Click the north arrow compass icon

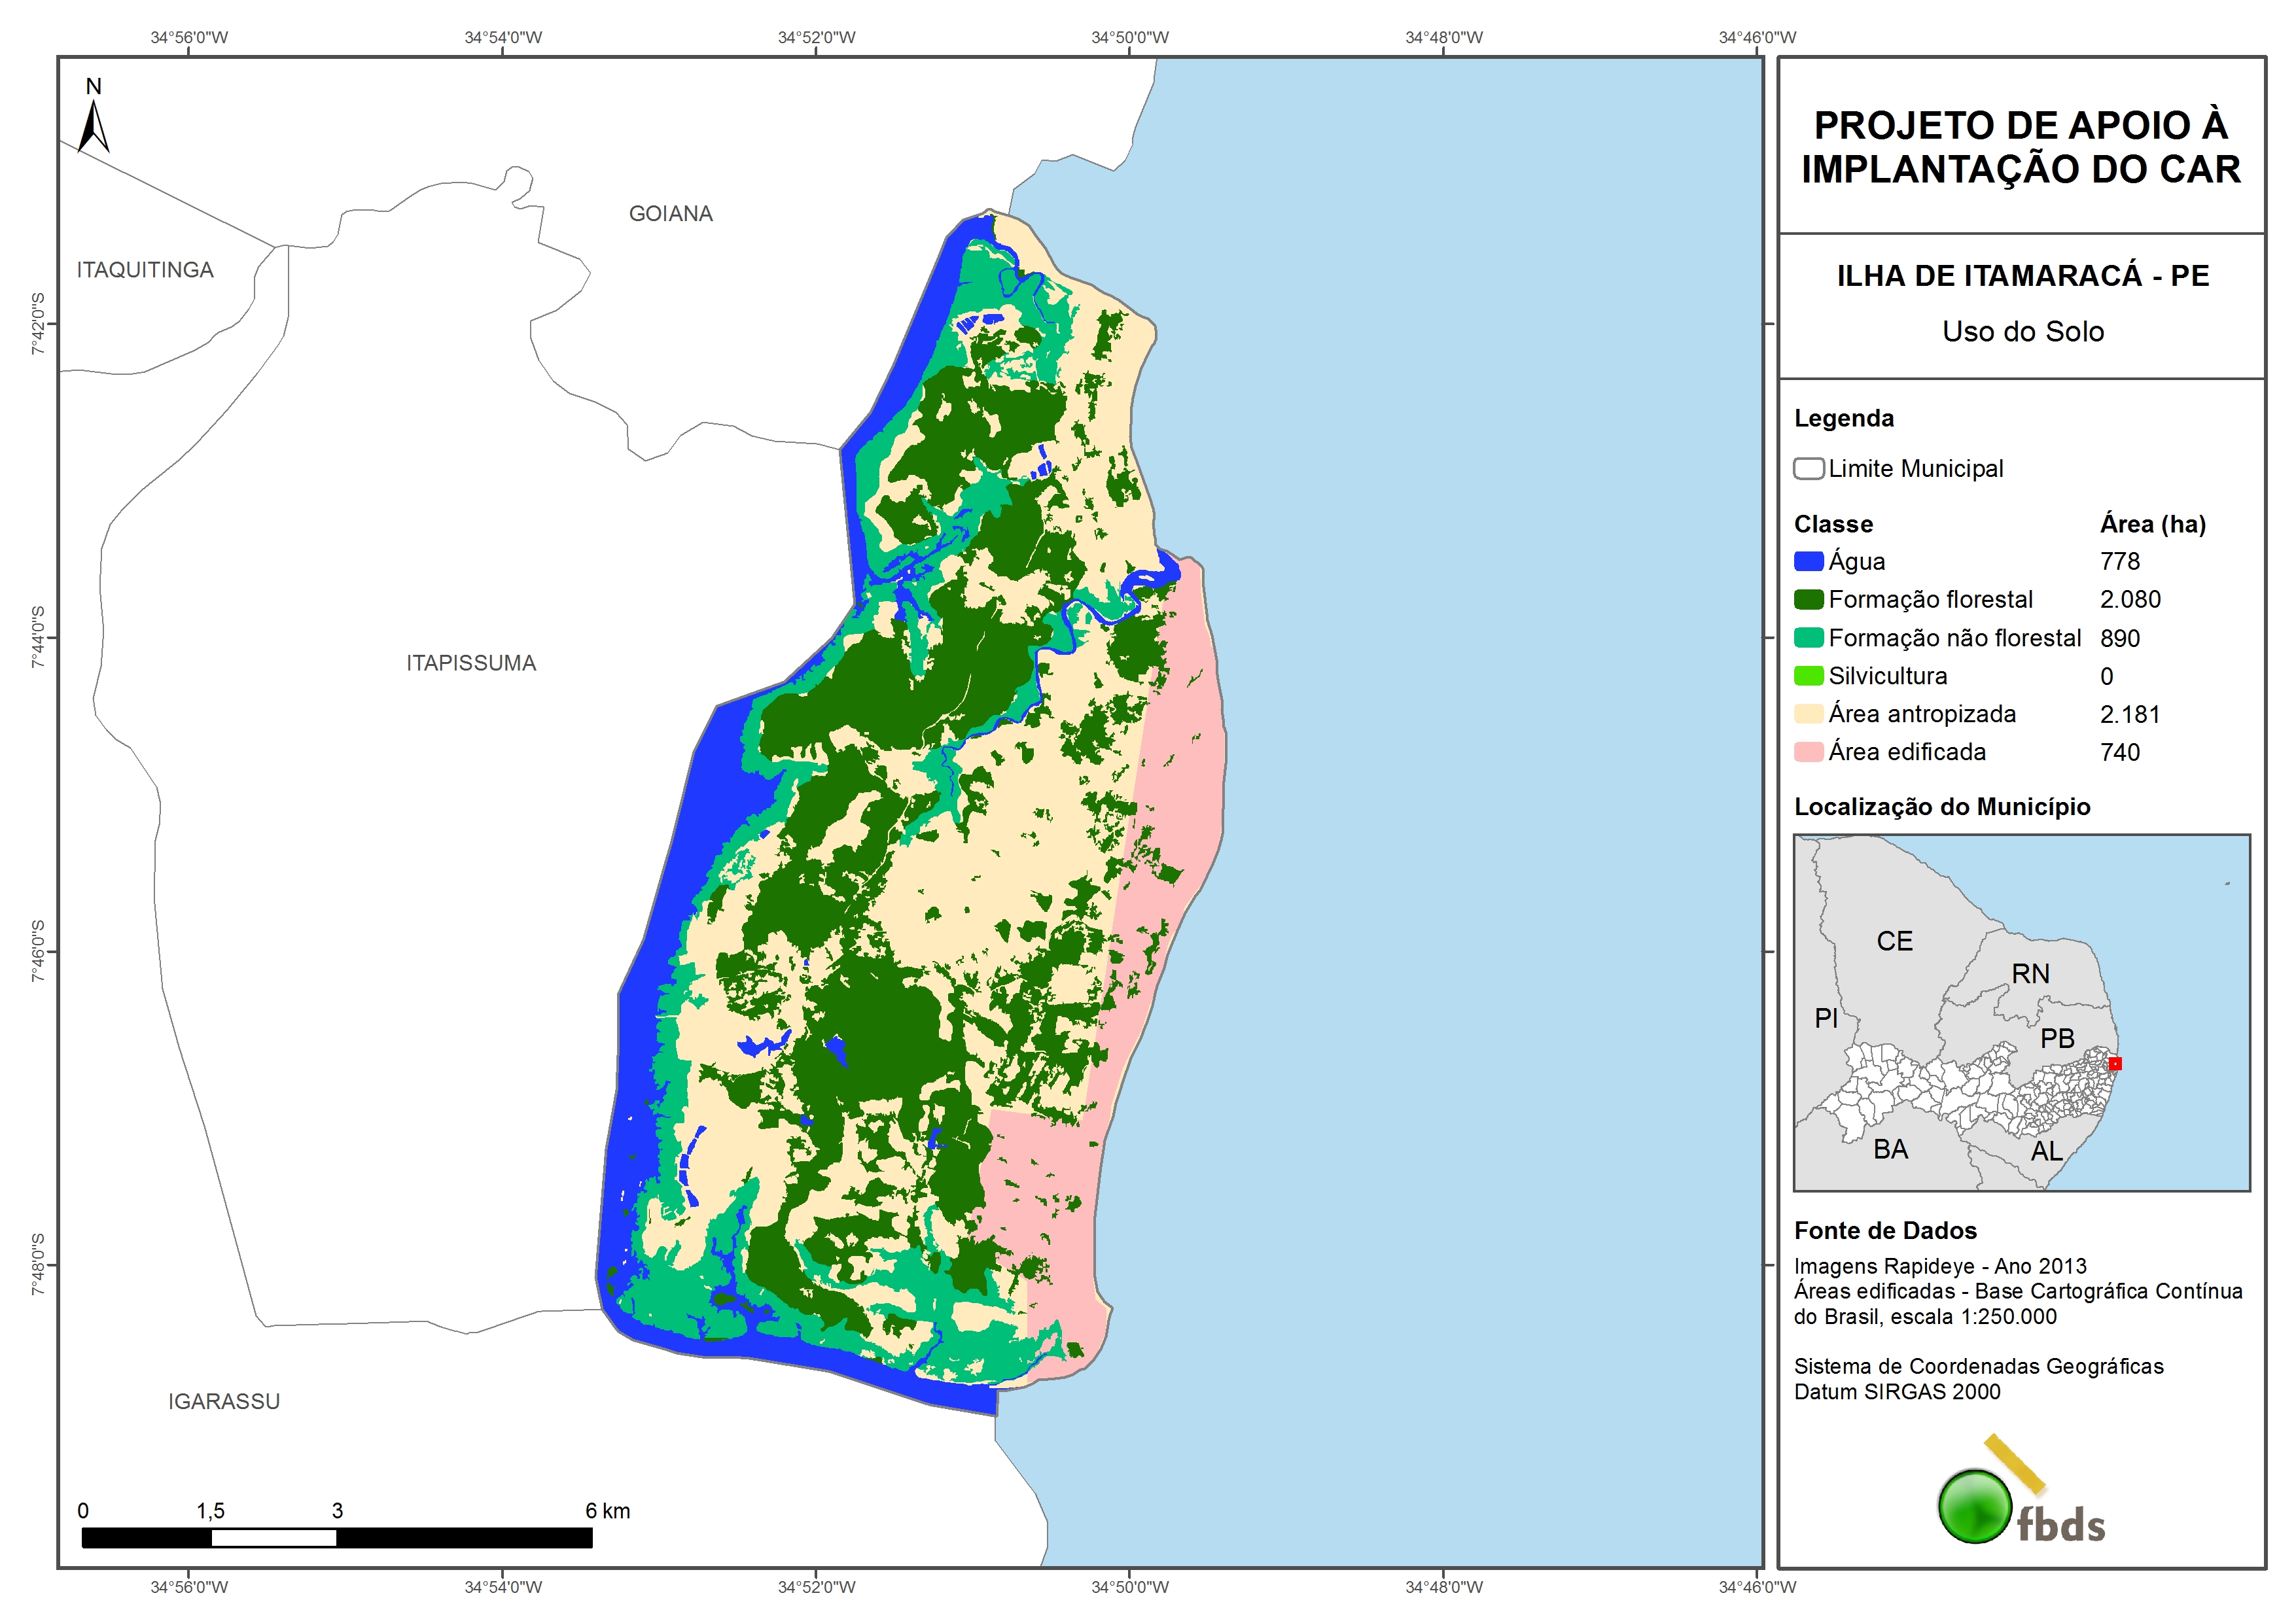[x=94, y=120]
